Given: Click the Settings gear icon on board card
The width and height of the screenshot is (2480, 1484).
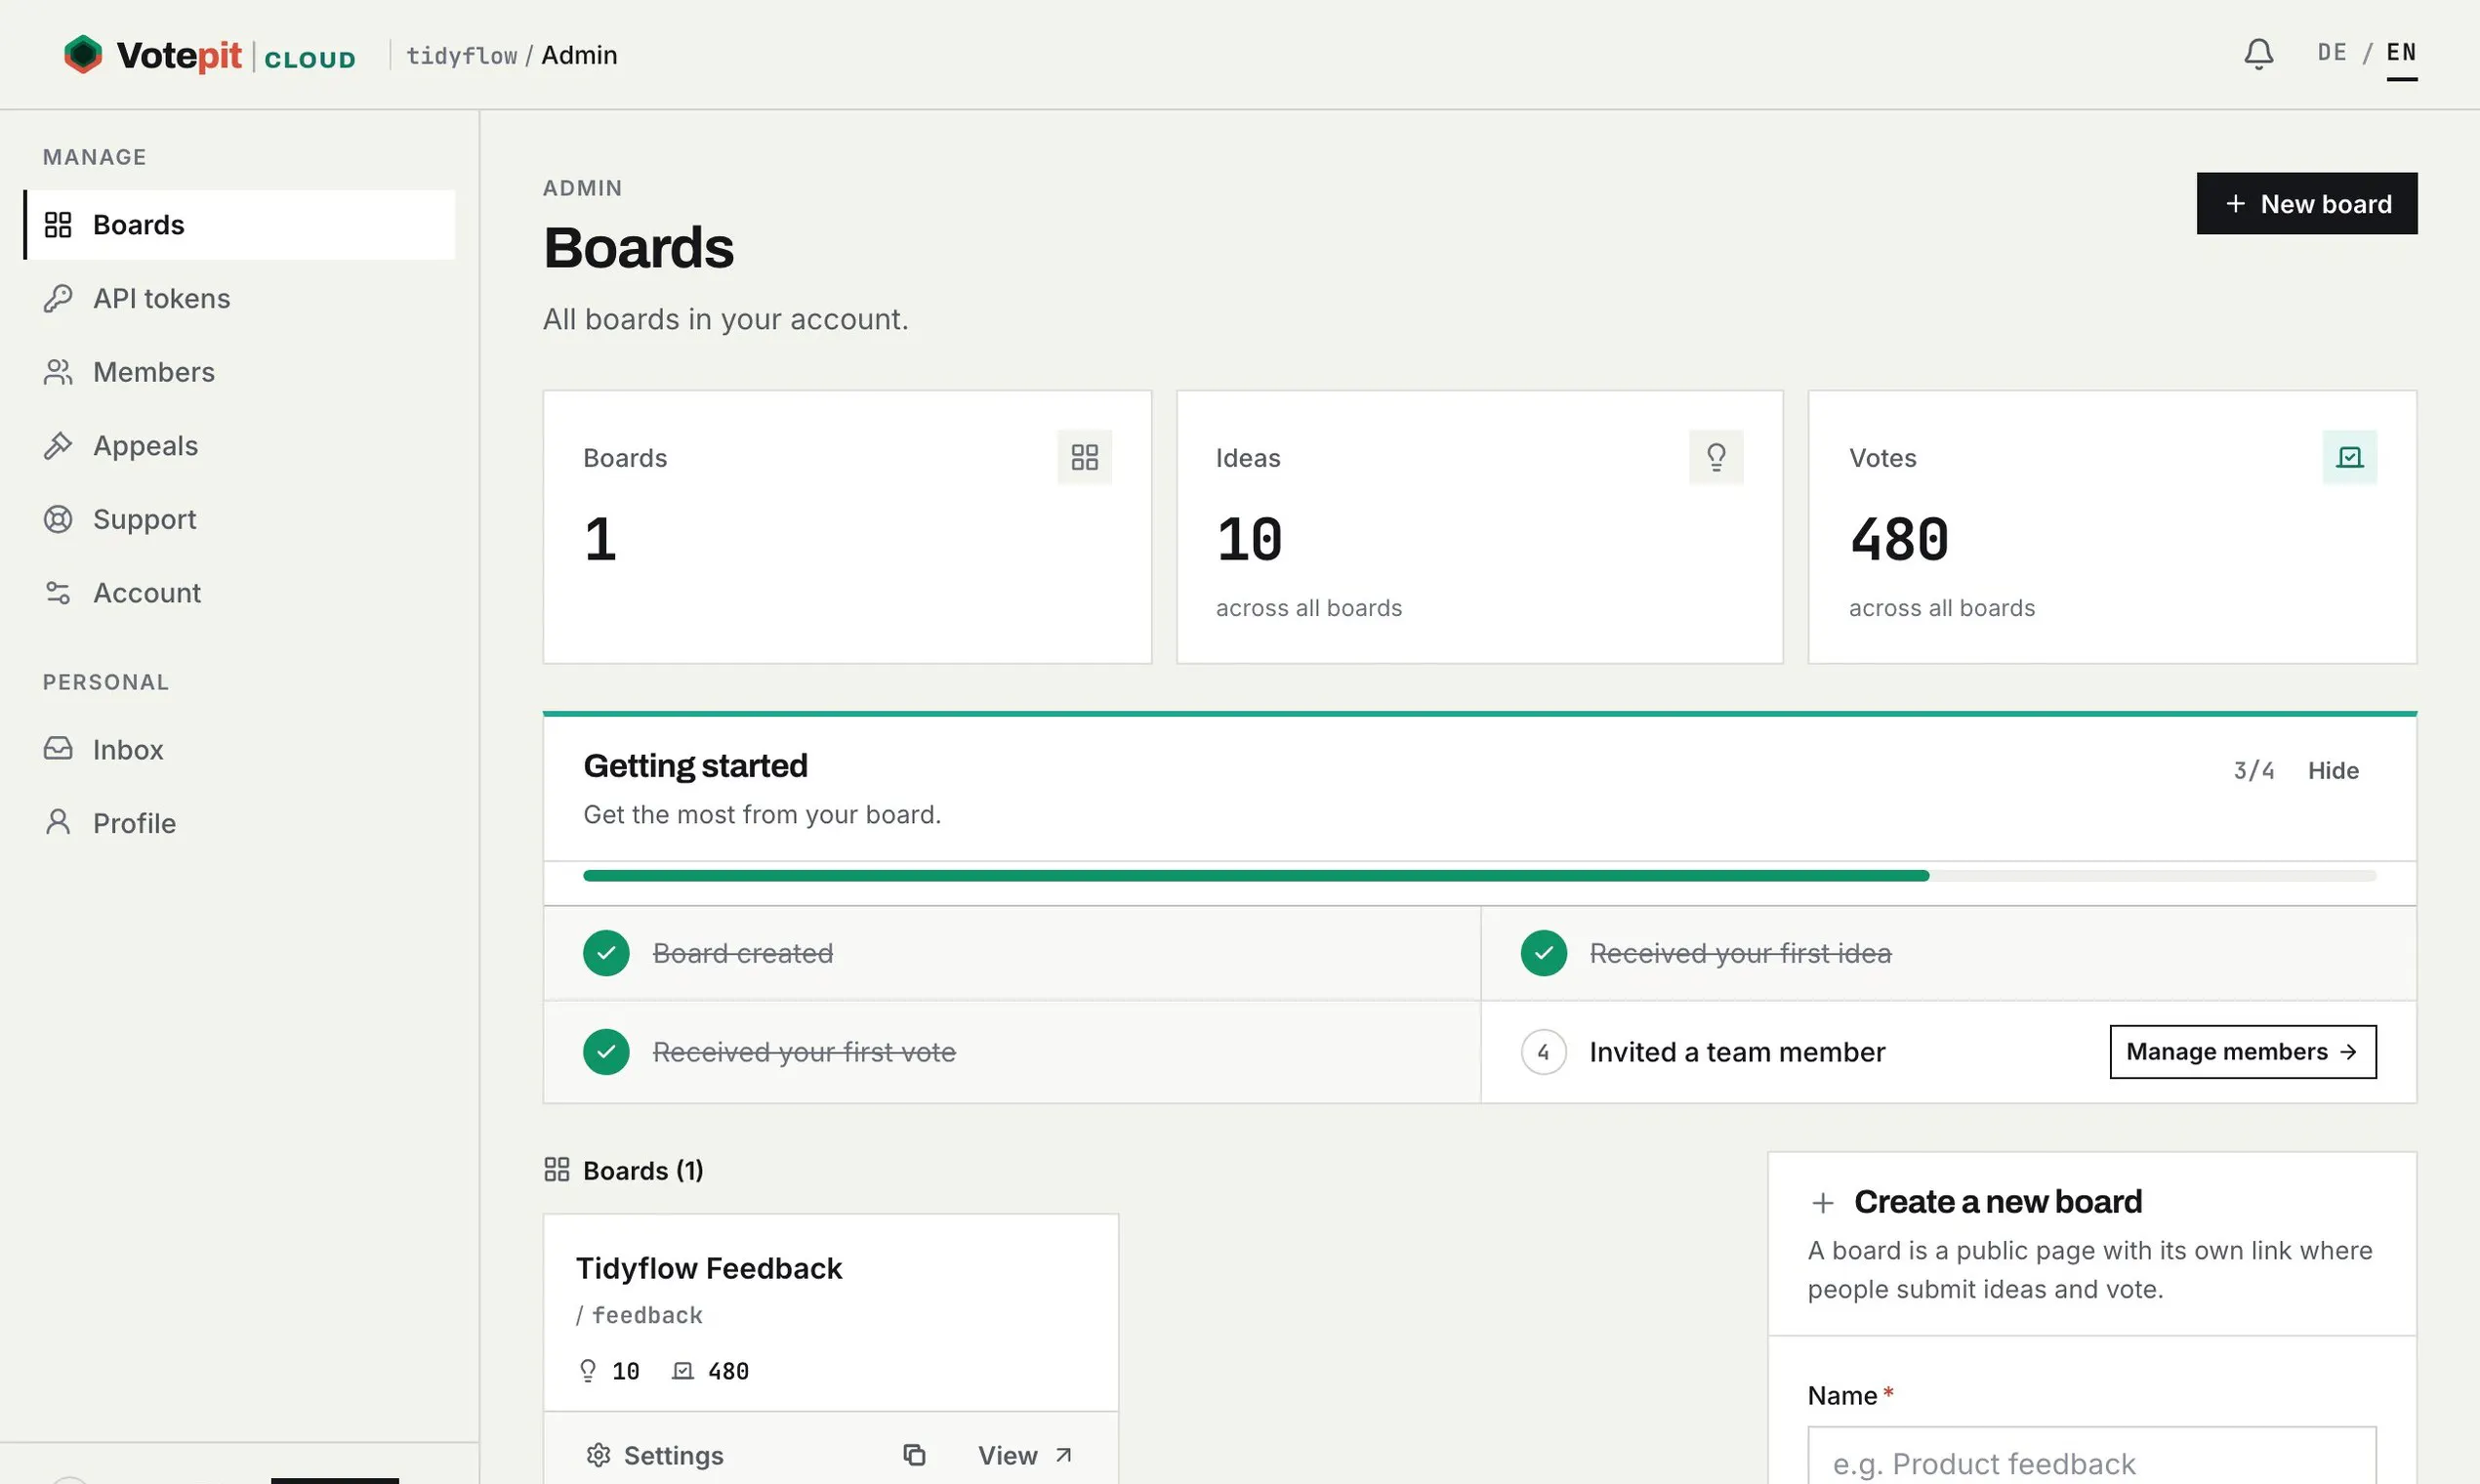Looking at the screenshot, I should [x=598, y=1455].
